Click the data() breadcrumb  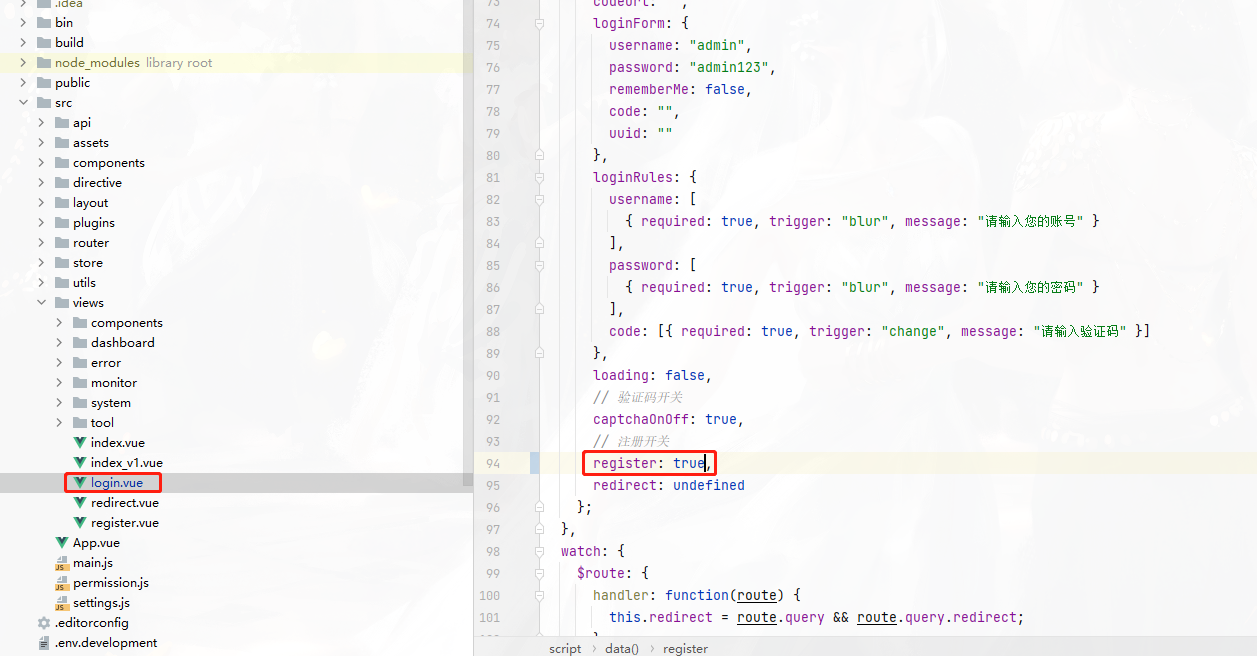point(622,648)
